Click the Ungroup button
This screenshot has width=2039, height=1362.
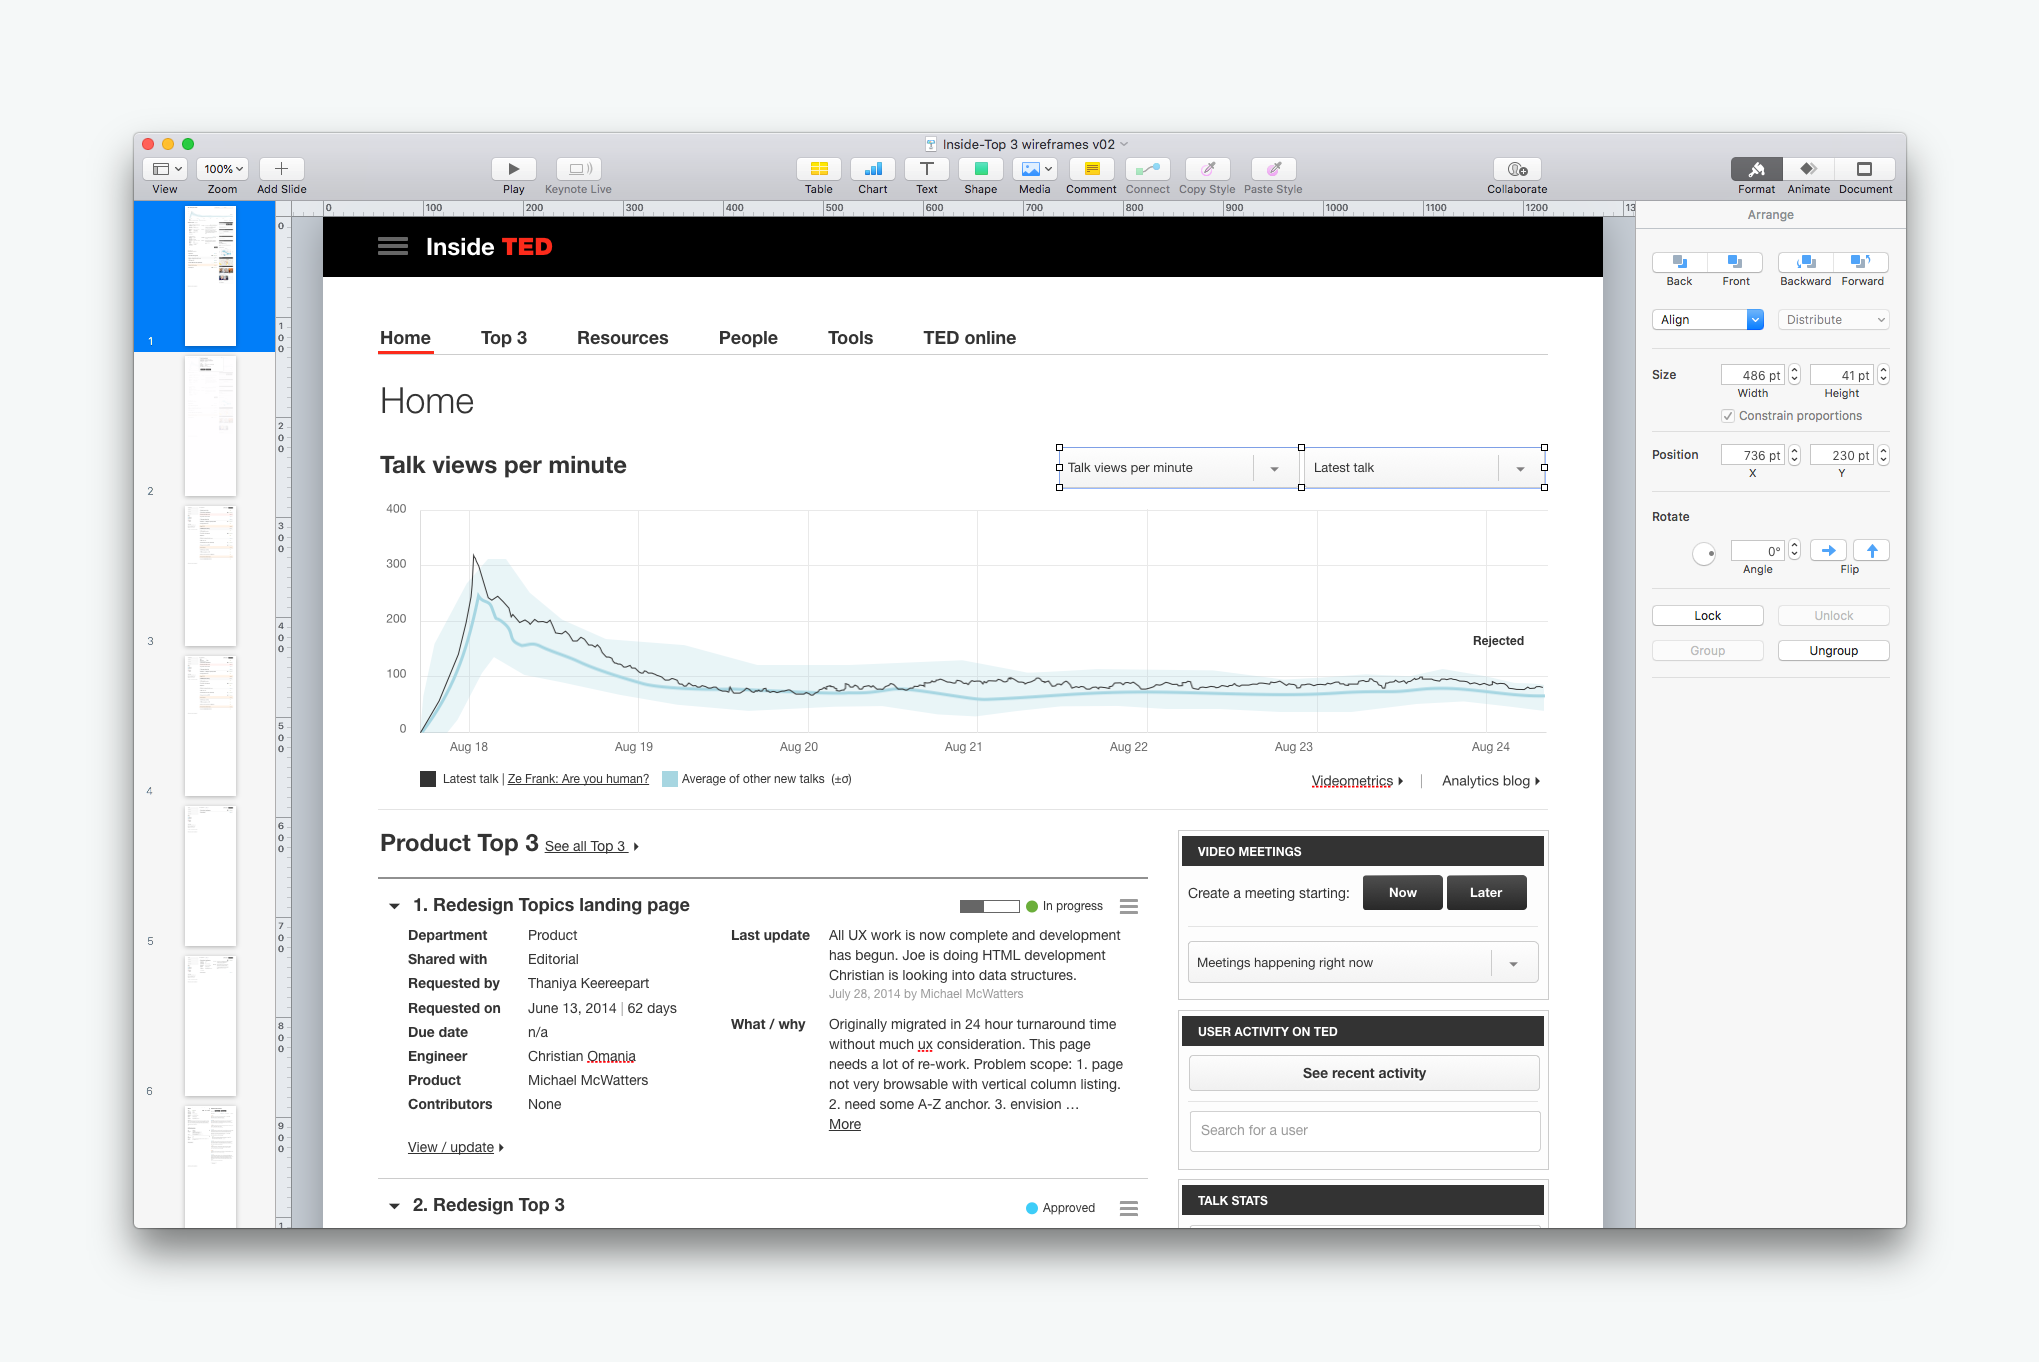coord(1834,651)
